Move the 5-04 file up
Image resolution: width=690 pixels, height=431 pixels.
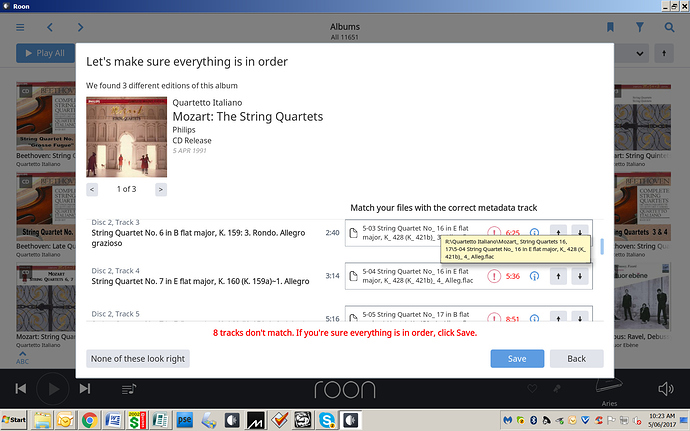tap(558, 276)
